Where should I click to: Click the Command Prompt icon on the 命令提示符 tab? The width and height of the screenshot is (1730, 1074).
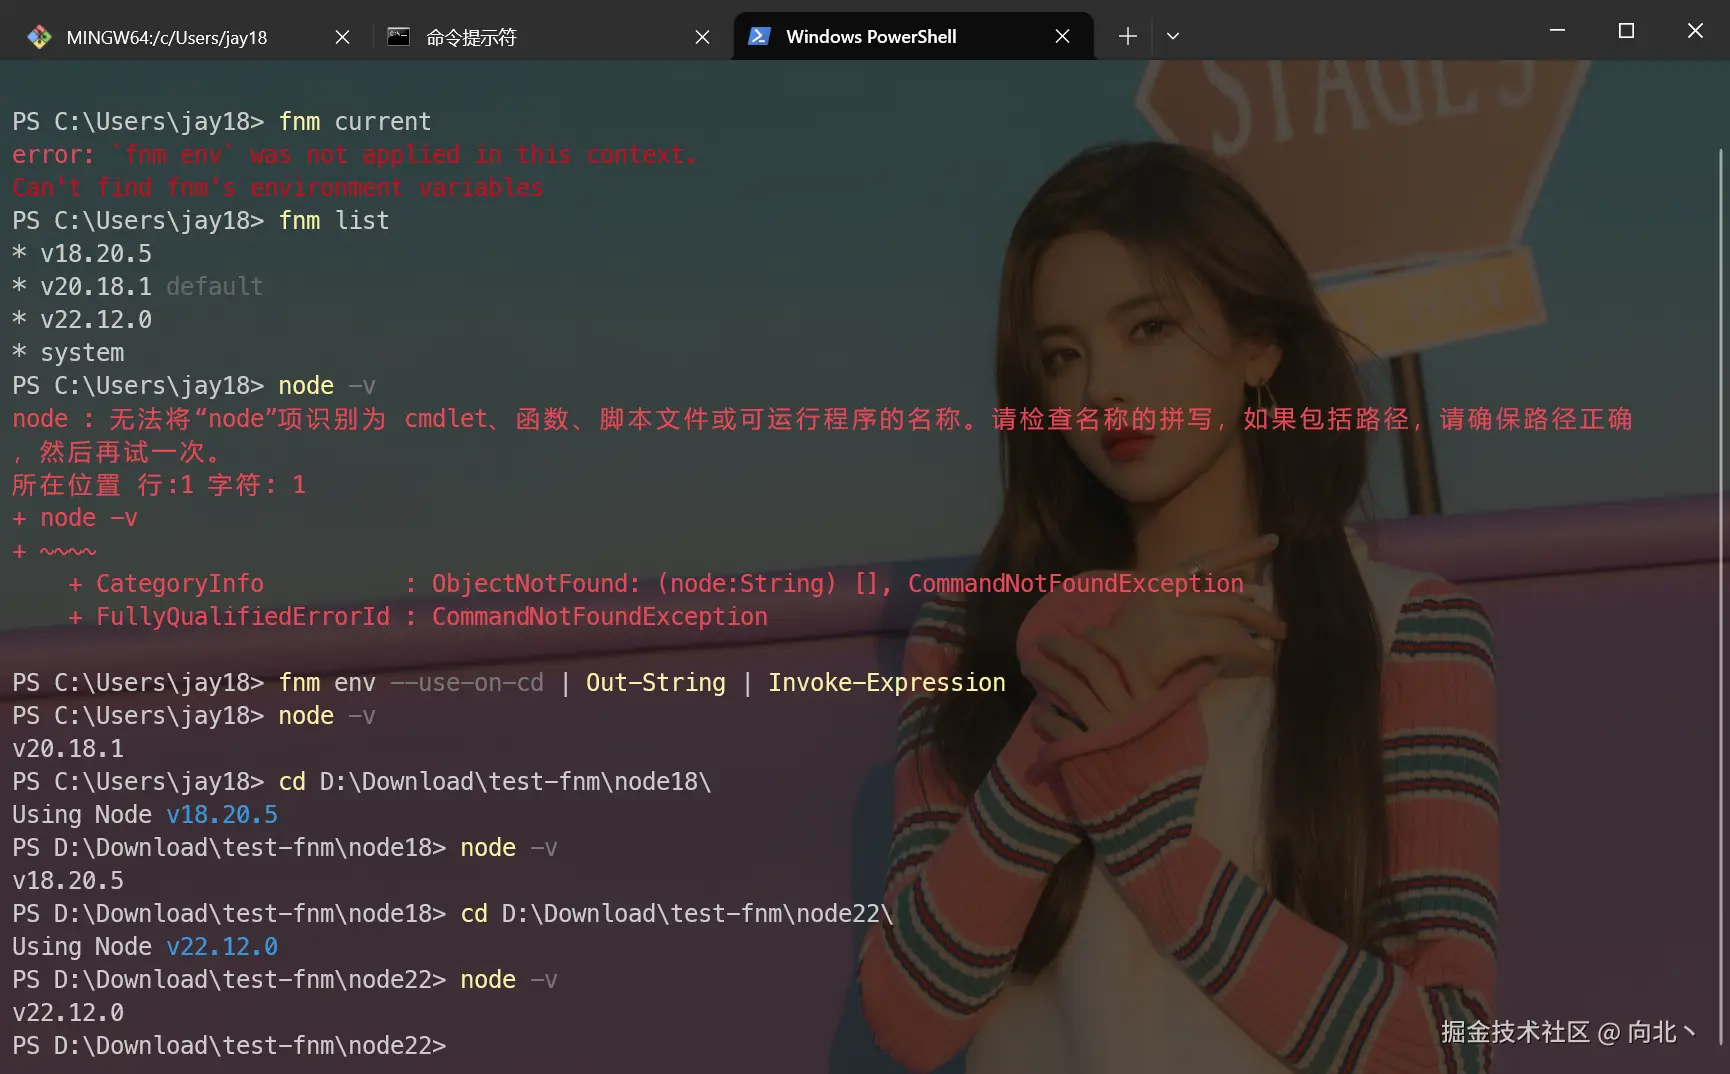coord(399,36)
